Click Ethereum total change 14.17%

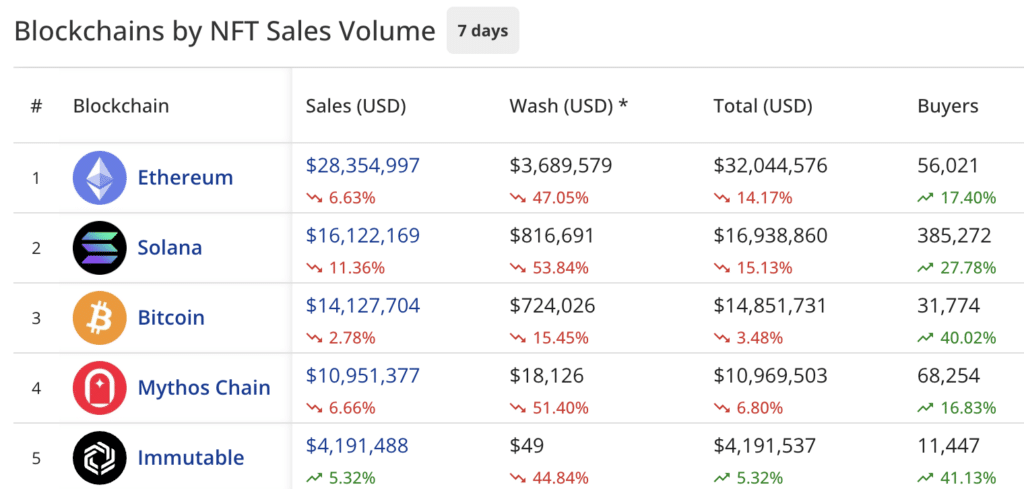coord(753,198)
